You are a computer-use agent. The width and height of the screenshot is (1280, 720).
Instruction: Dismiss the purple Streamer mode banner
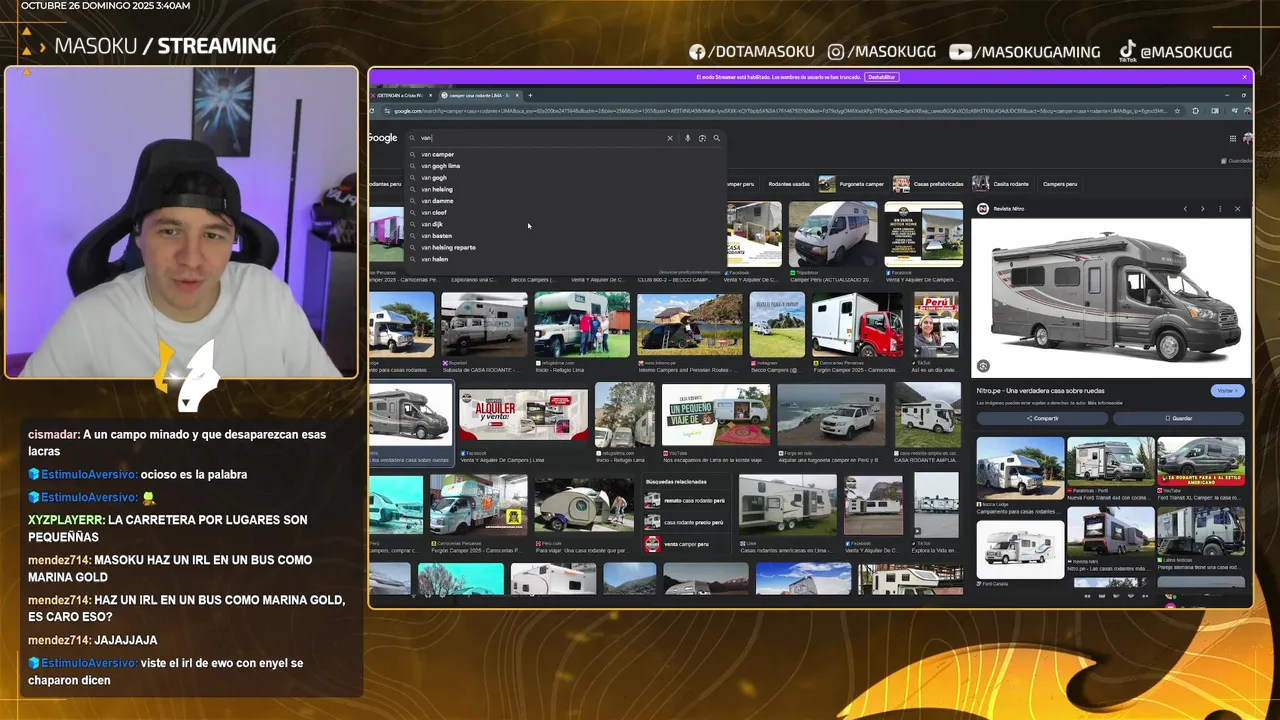1245,77
